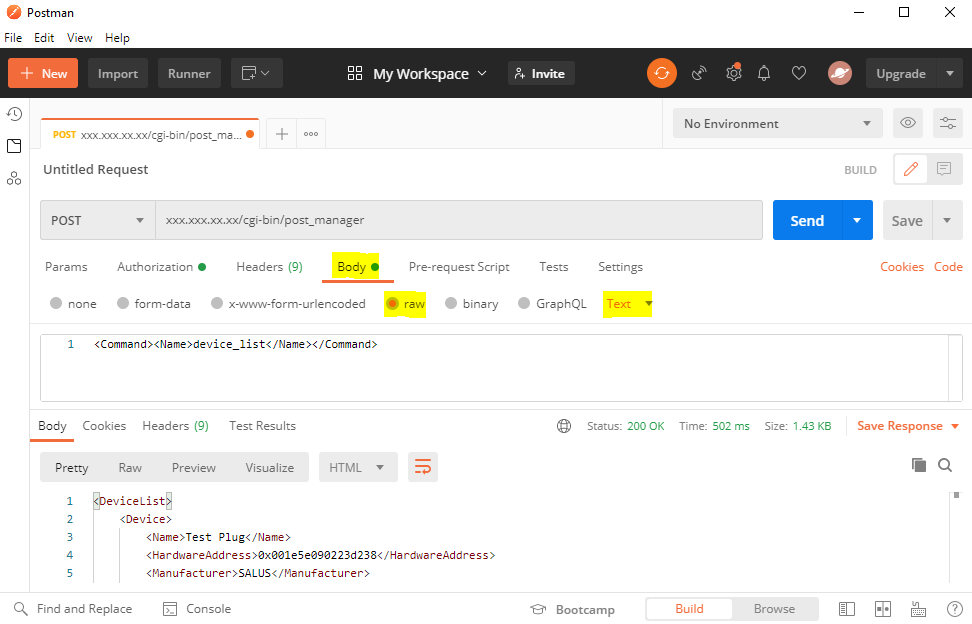Open the Runner button
The height and width of the screenshot is (624, 972).
point(189,73)
